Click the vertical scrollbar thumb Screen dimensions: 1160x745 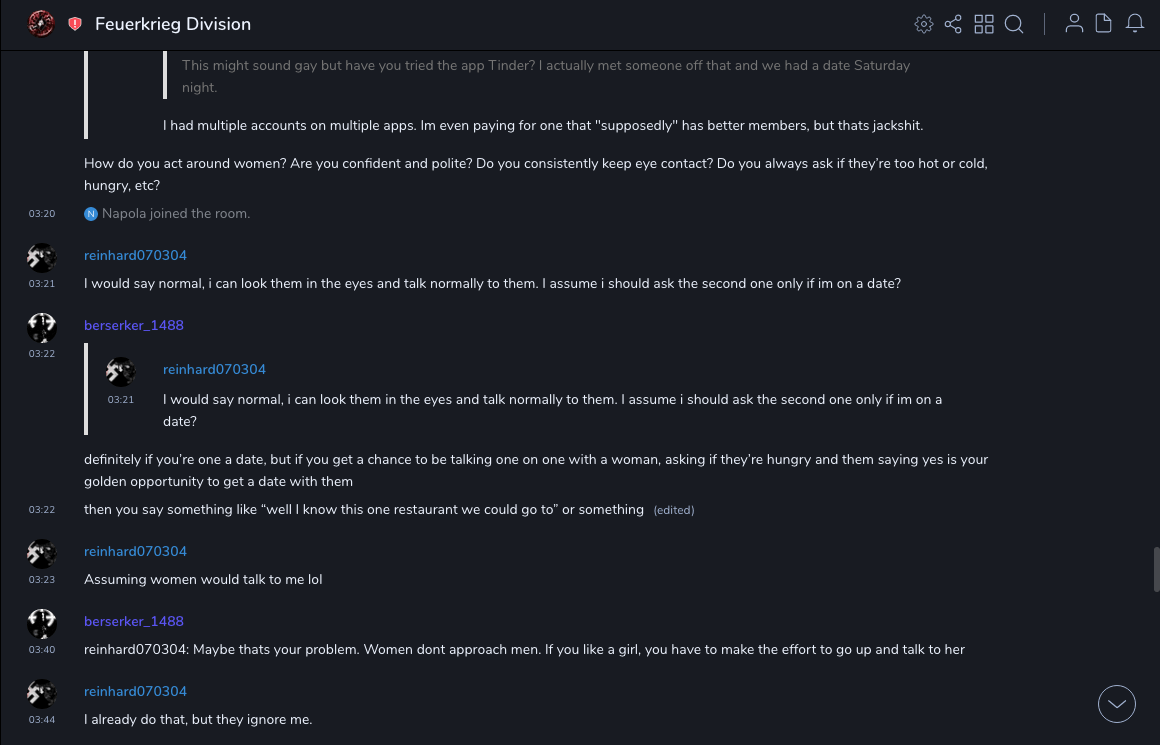coord(1156,570)
